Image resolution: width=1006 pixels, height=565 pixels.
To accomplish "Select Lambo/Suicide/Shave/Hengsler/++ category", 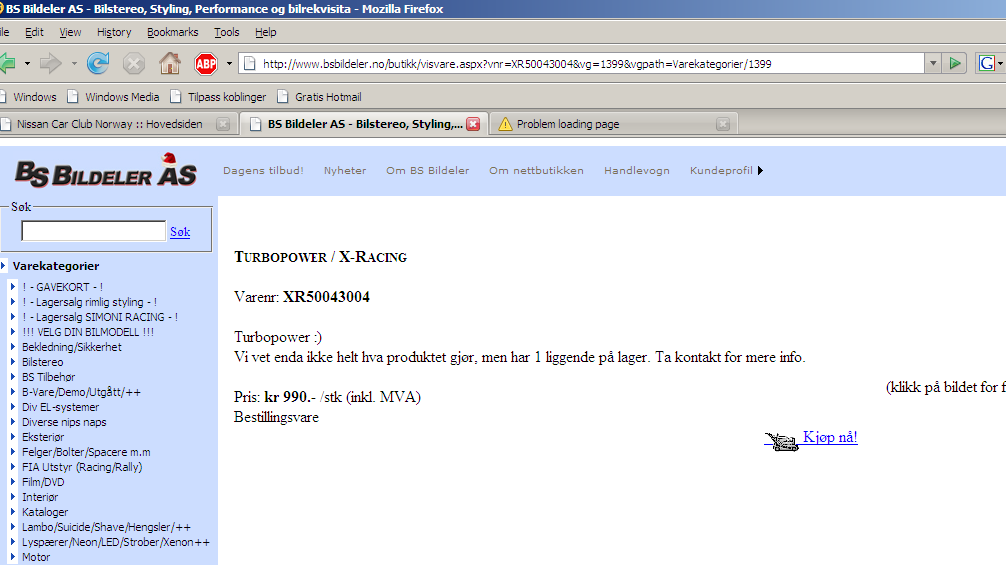I will click(x=107, y=527).
